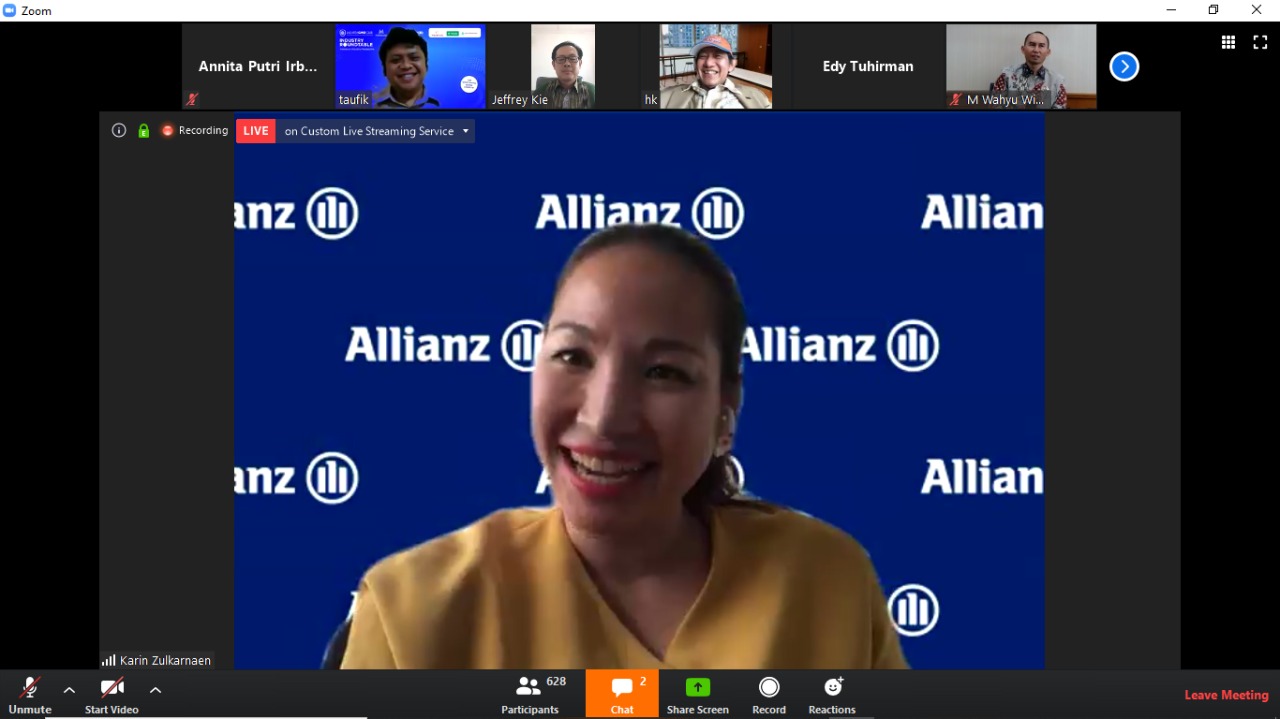Start Video with the camera button
This screenshot has height=719, width=1280.
pyautogui.click(x=112, y=694)
